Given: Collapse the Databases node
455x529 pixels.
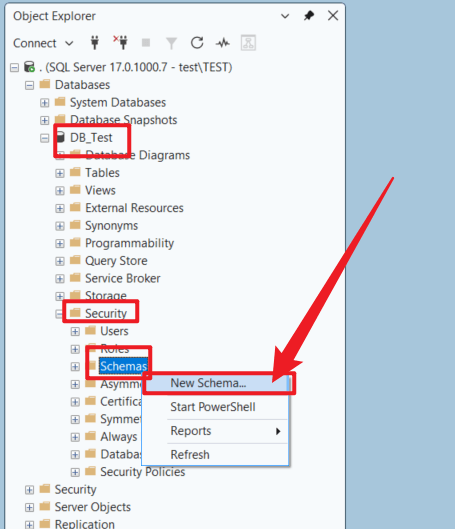Looking at the screenshot, I should coord(29,85).
